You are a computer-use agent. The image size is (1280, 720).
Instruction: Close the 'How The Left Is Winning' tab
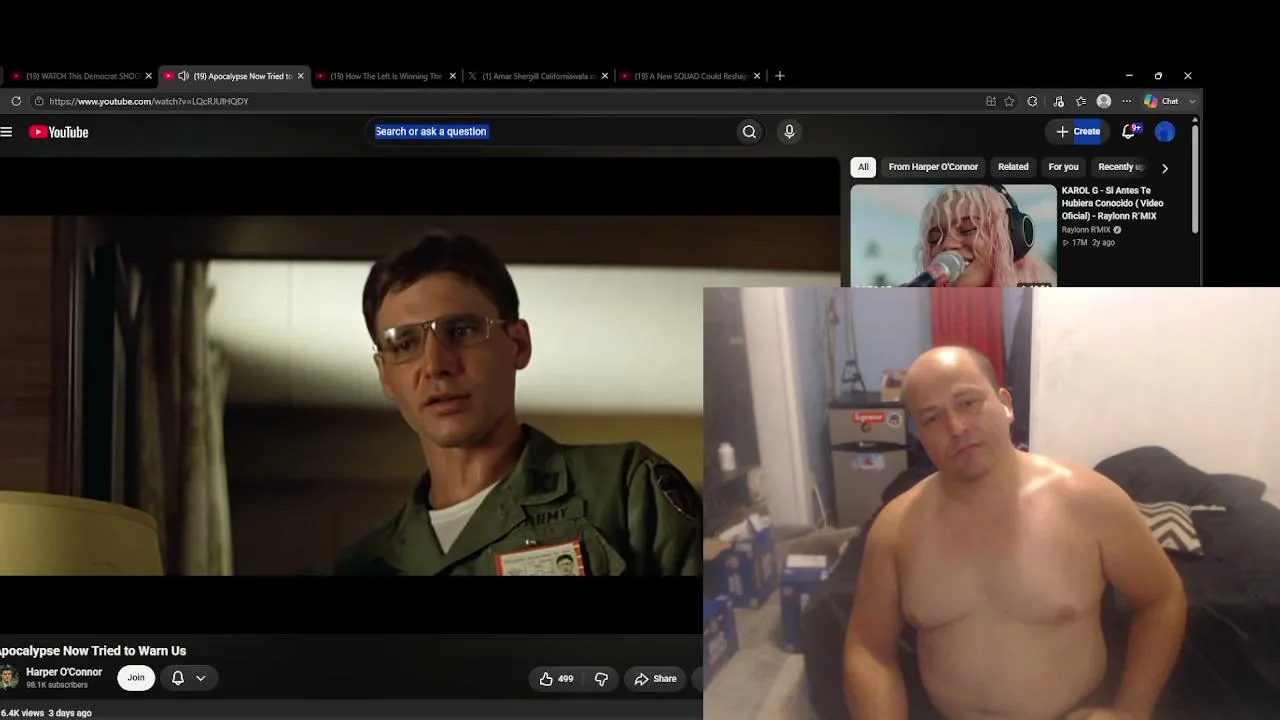point(453,76)
